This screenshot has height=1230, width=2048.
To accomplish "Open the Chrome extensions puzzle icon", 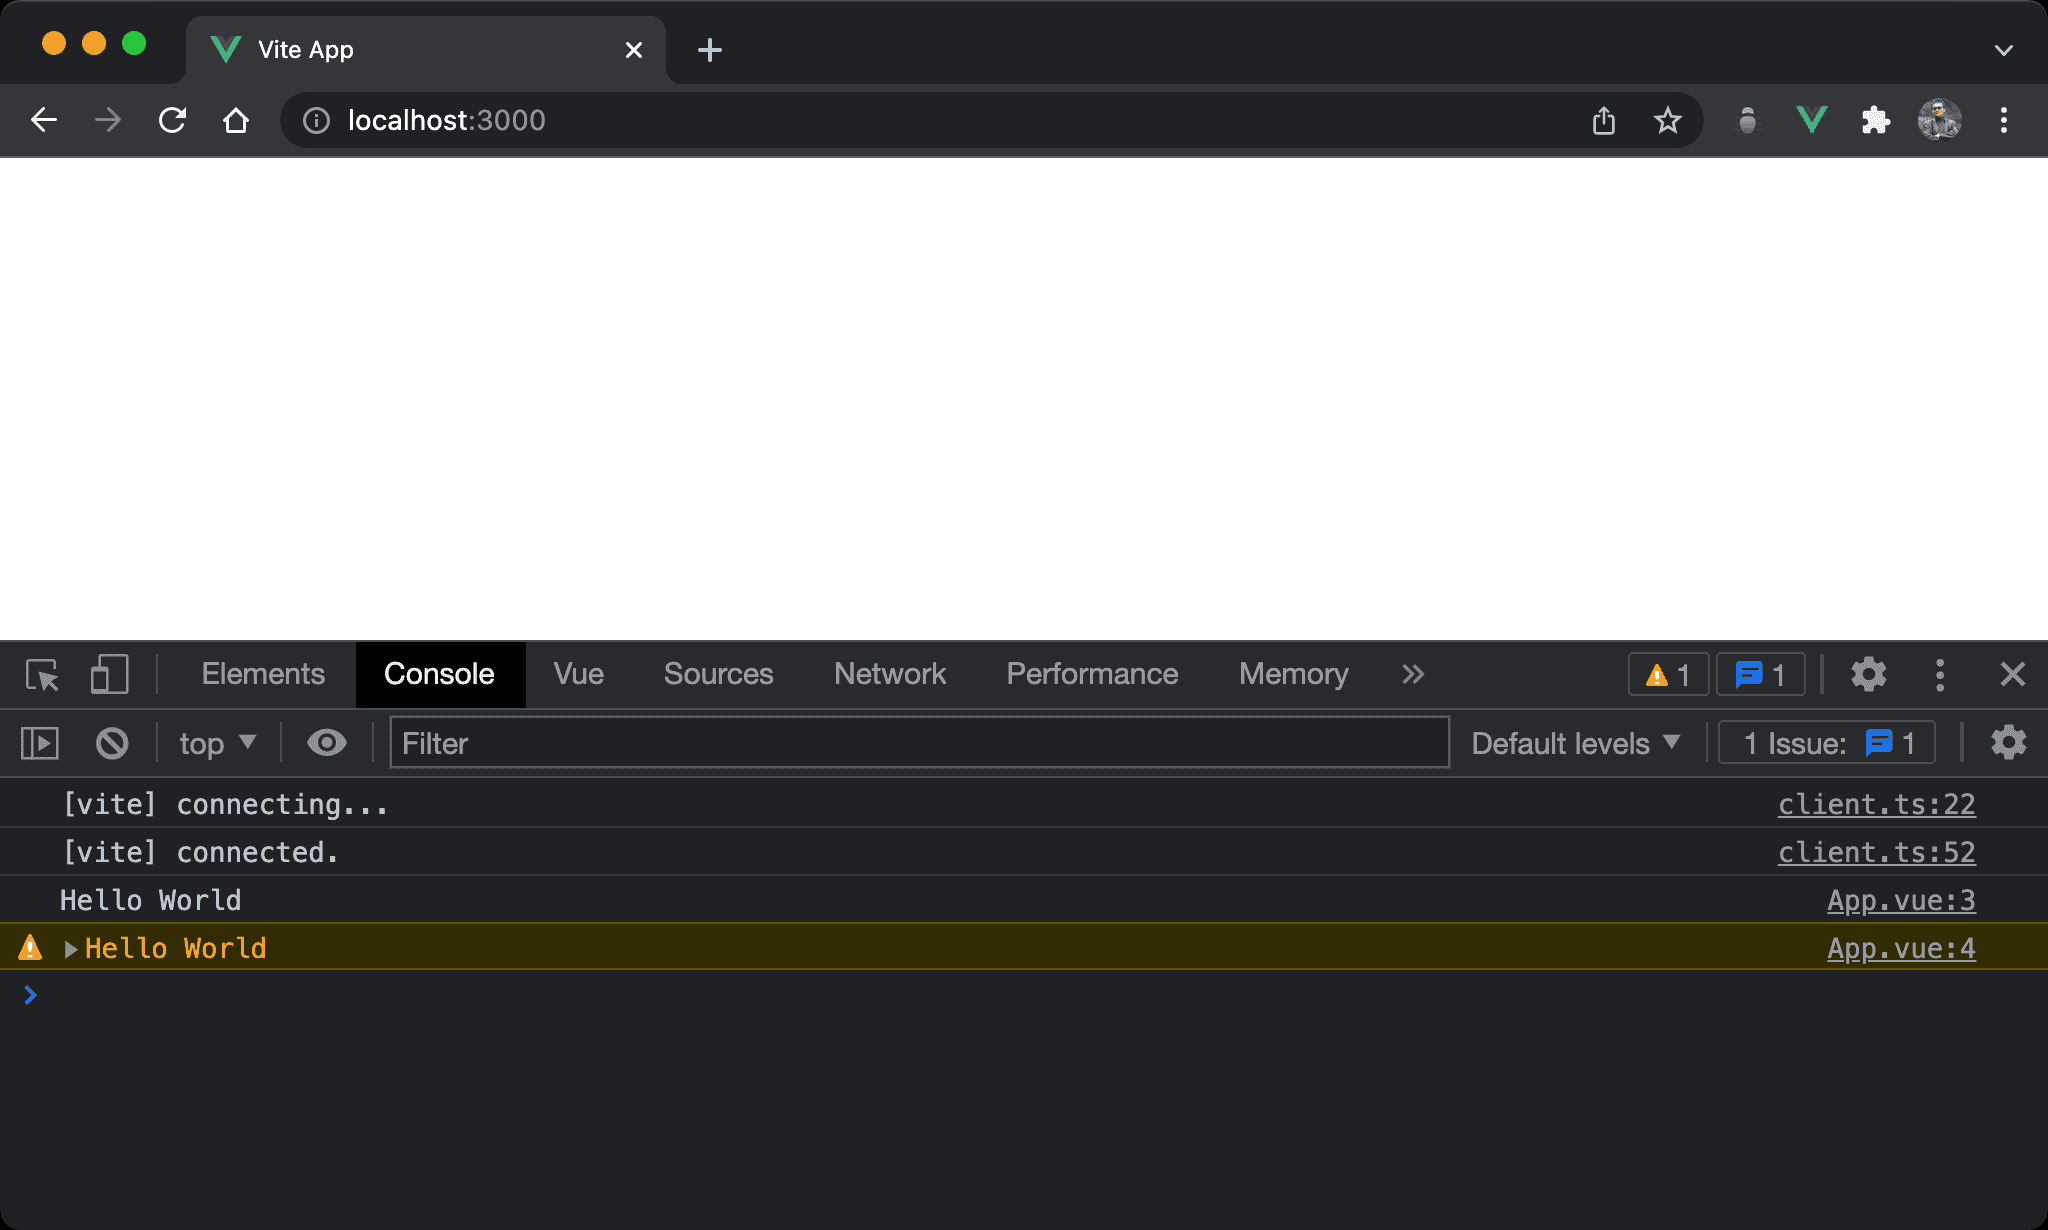I will pyautogui.click(x=1875, y=121).
